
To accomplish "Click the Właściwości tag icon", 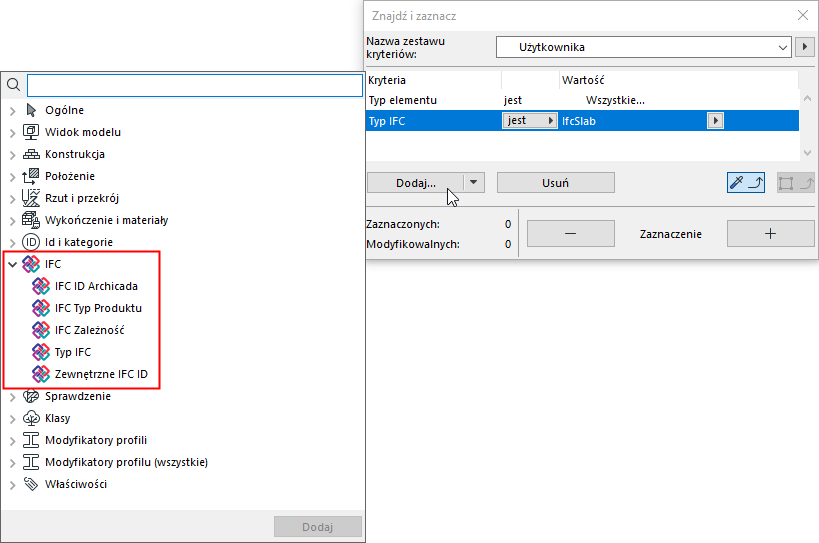I will 31,484.
